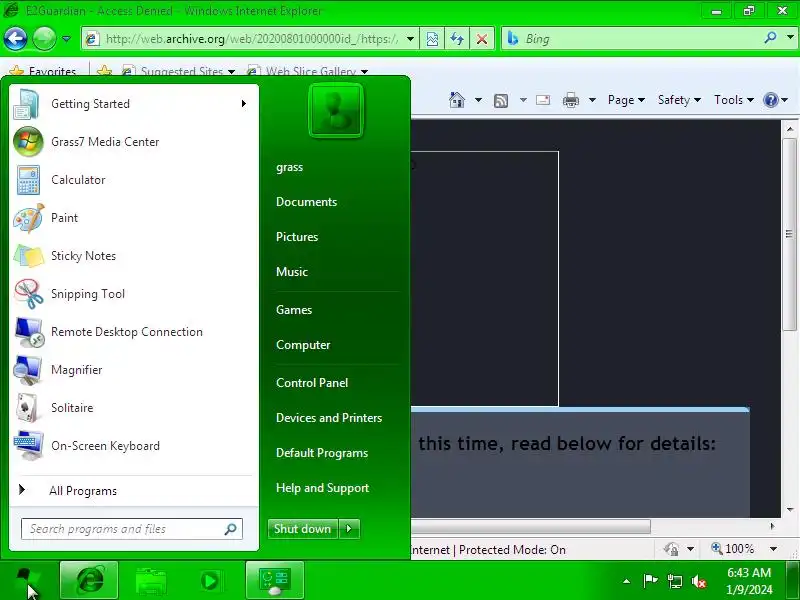Stop page loading with the red X

(x=482, y=39)
